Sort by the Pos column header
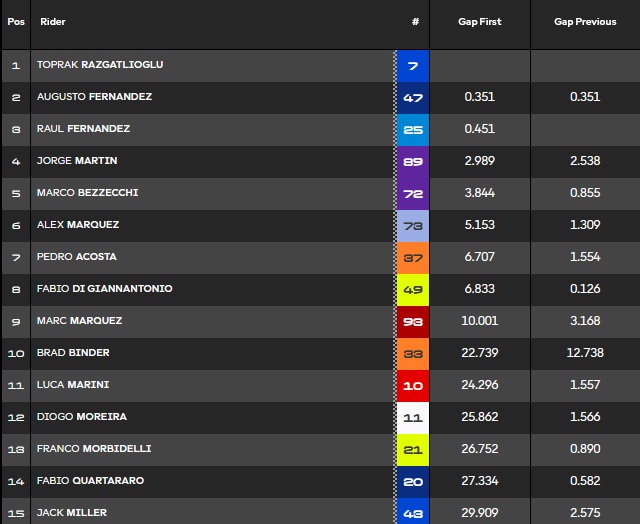Viewport: 640px width, 524px height. pyautogui.click(x=16, y=22)
